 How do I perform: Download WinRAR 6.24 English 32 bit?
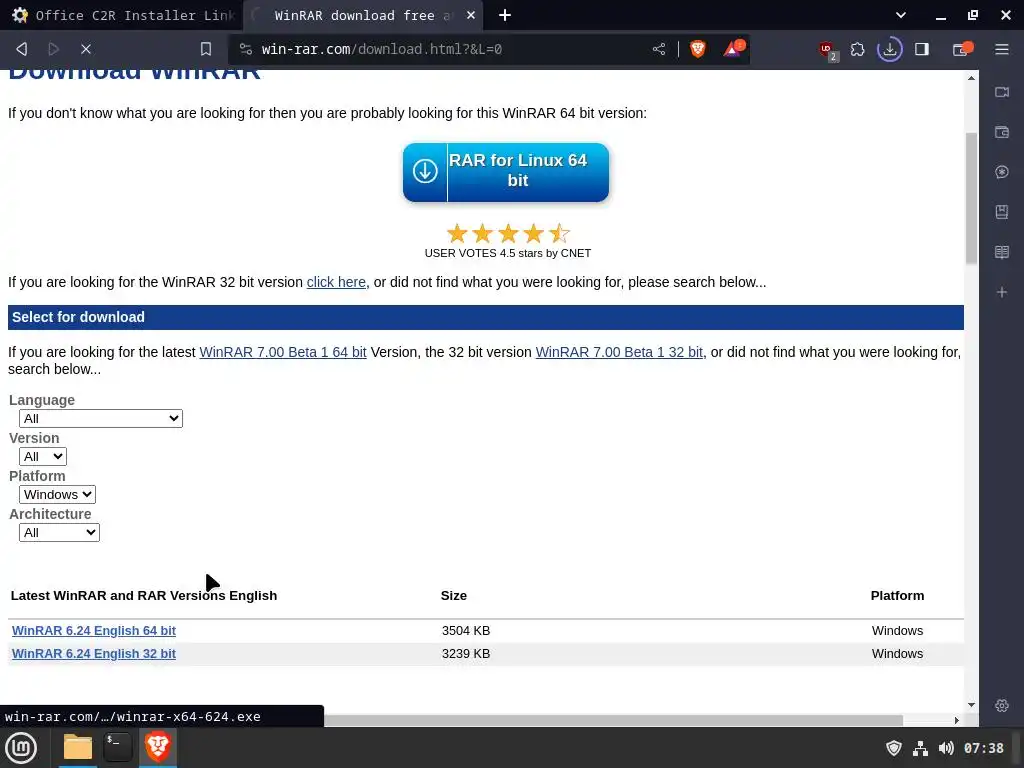[x=94, y=654]
